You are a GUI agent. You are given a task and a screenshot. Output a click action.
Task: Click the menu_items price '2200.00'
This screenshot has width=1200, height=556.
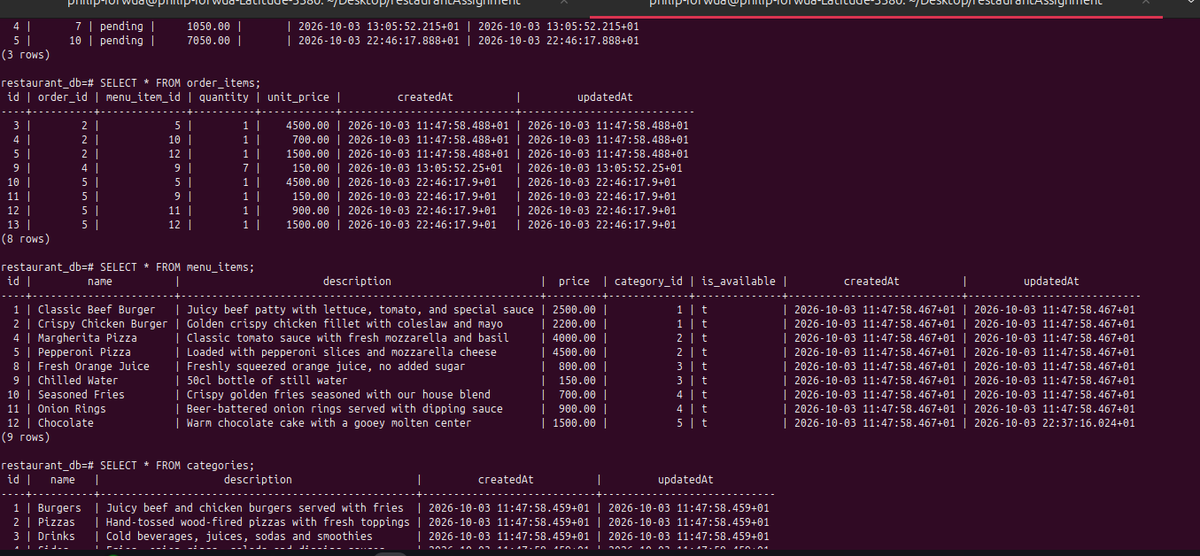[574, 324]
